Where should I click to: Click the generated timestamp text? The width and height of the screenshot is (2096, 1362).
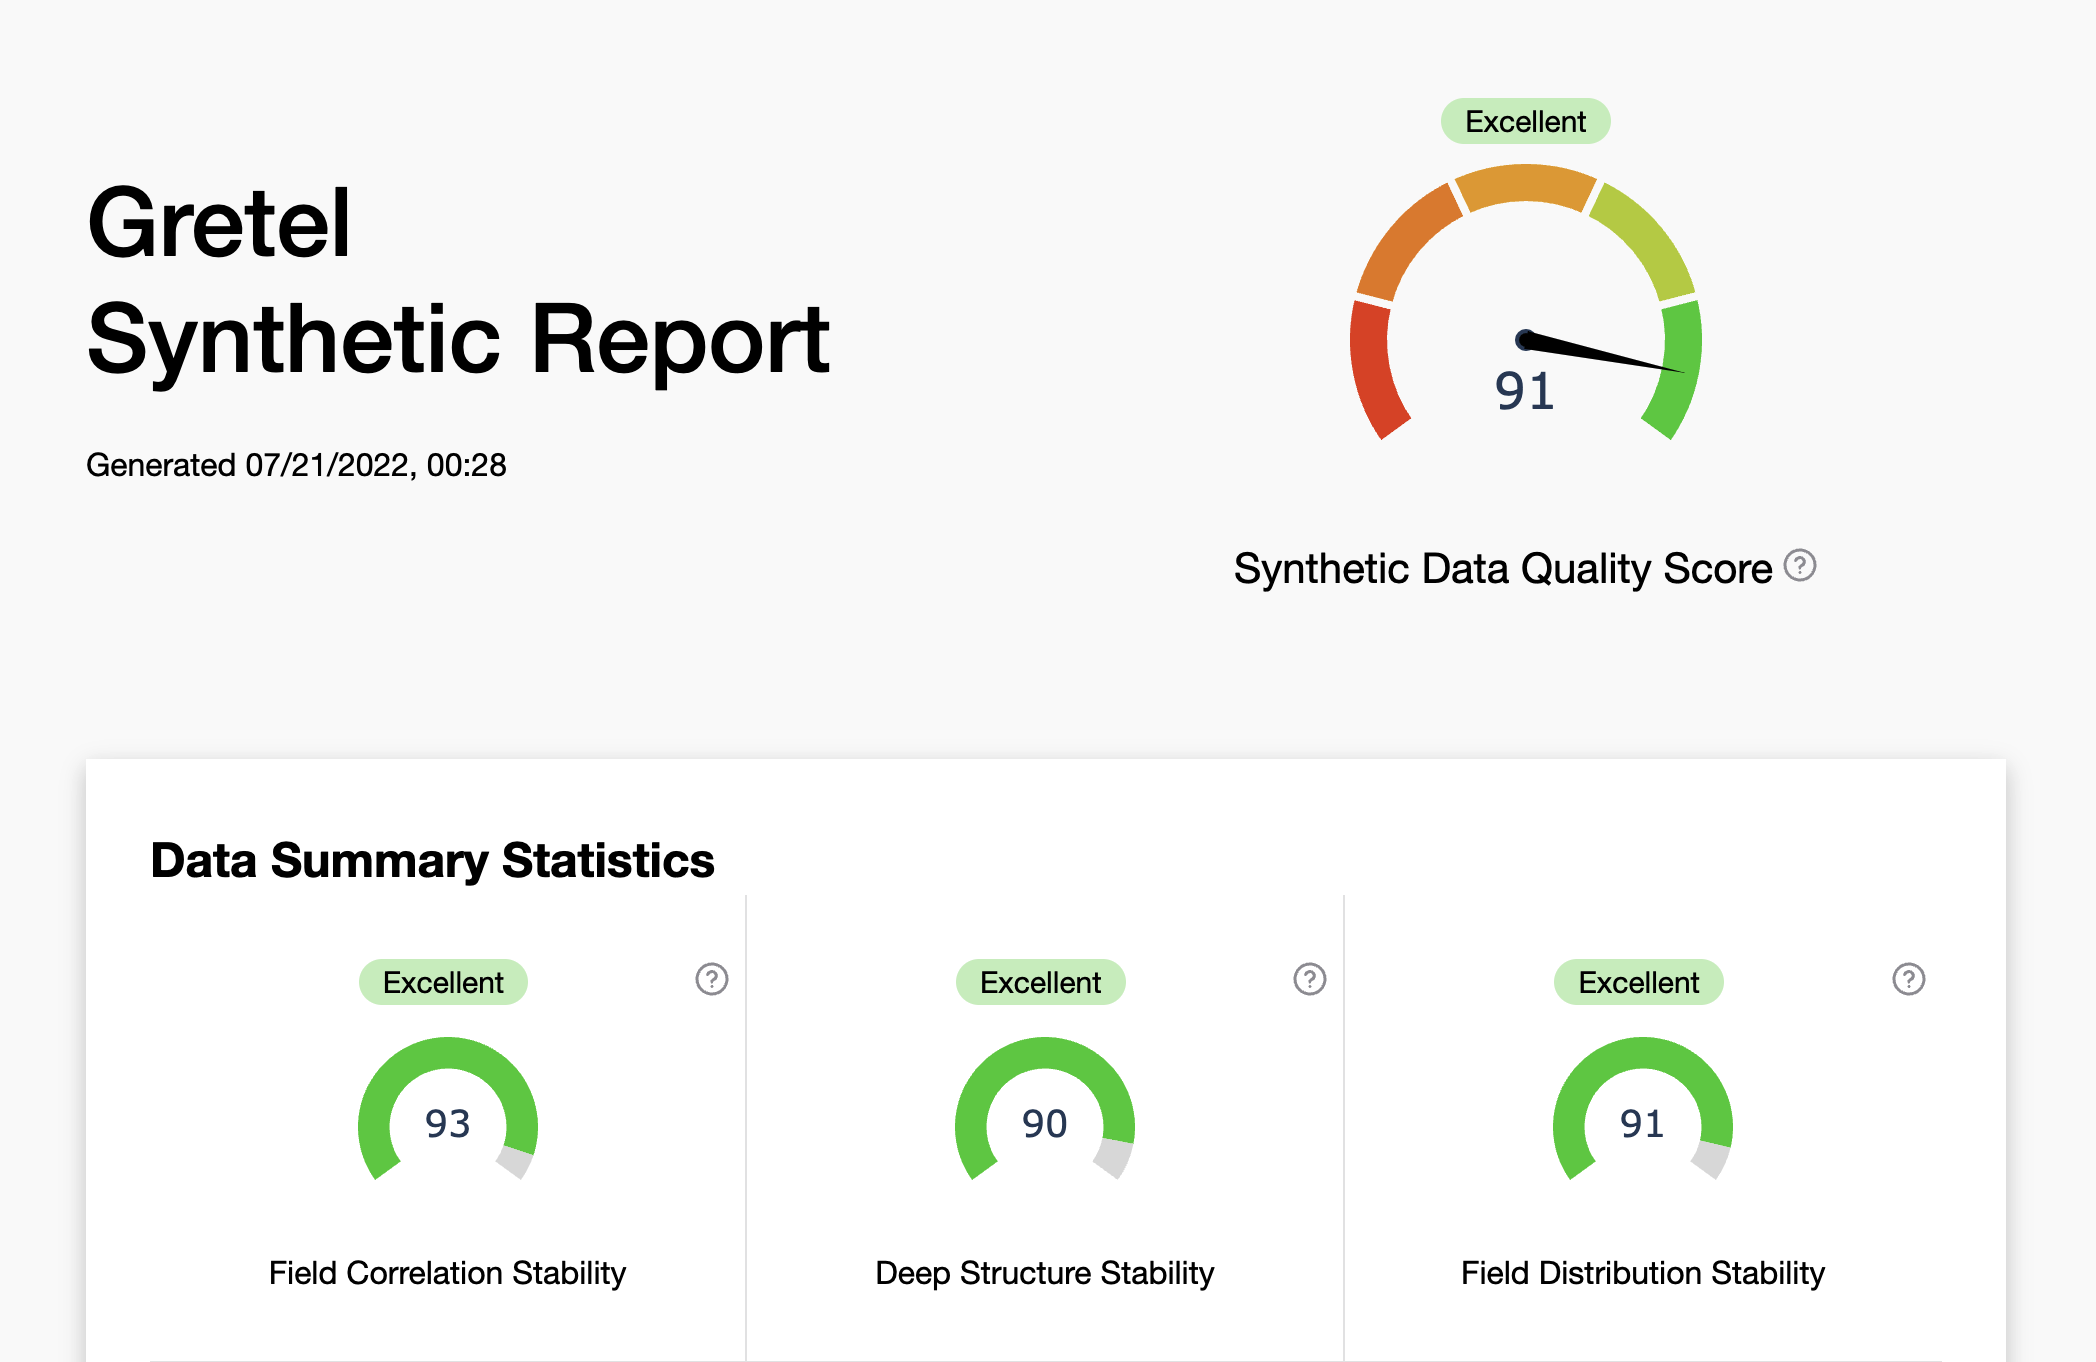297,464
